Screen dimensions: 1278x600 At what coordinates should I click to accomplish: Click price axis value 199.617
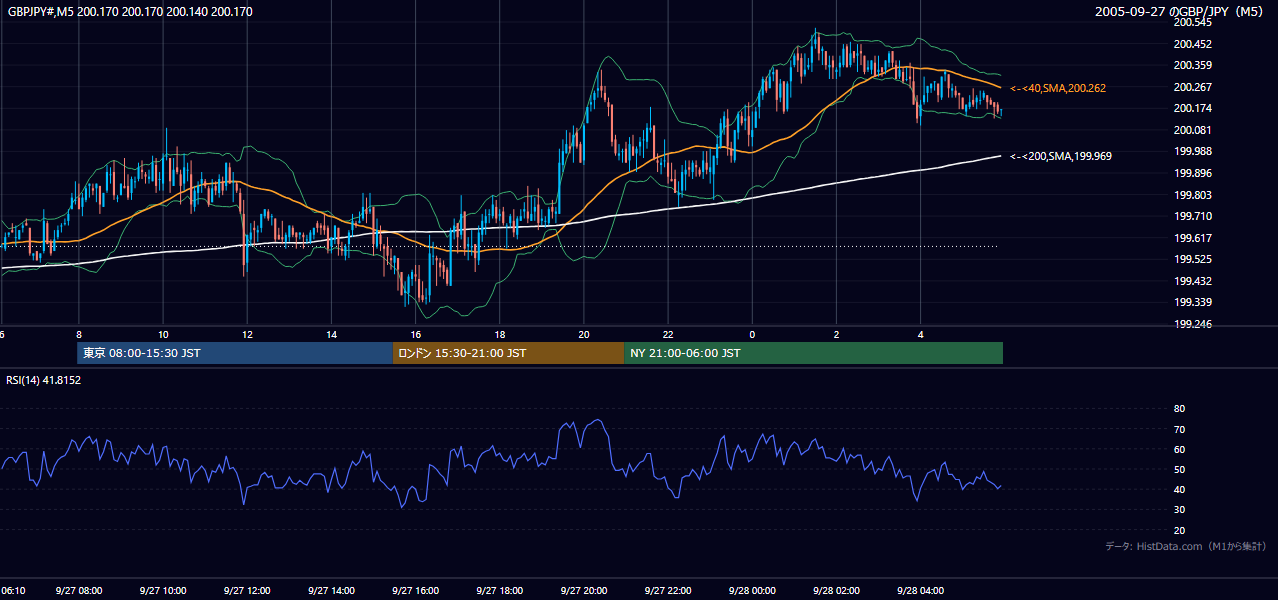[1193, 238]
